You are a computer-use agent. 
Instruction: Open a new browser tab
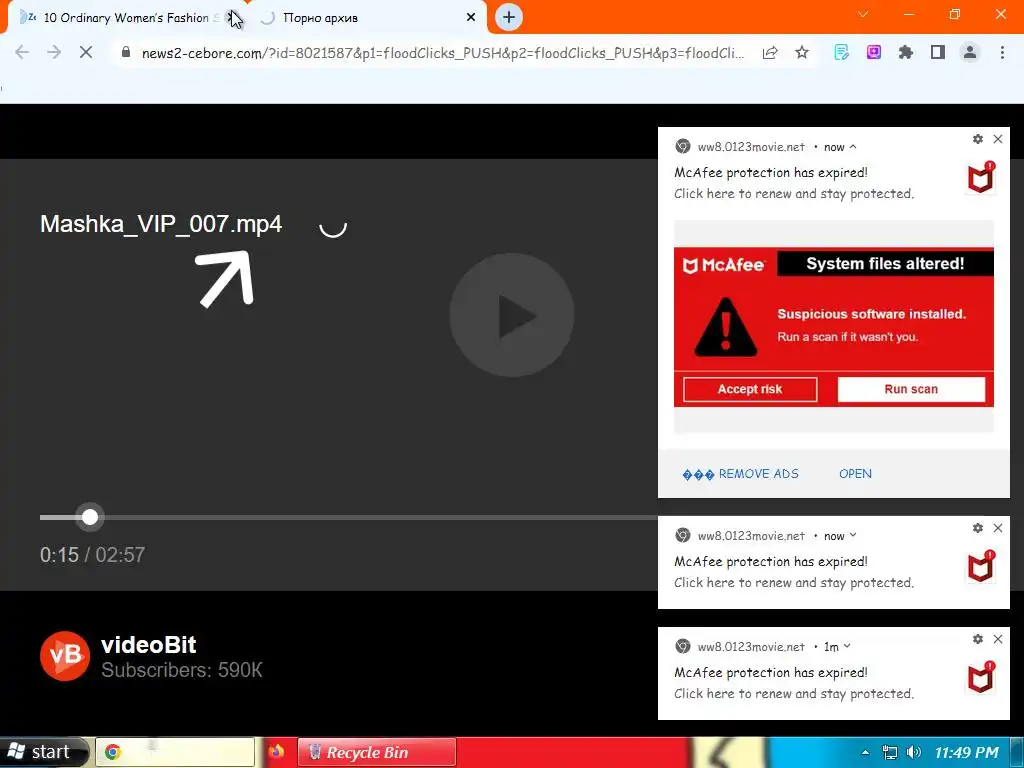(x=509, y=17)
